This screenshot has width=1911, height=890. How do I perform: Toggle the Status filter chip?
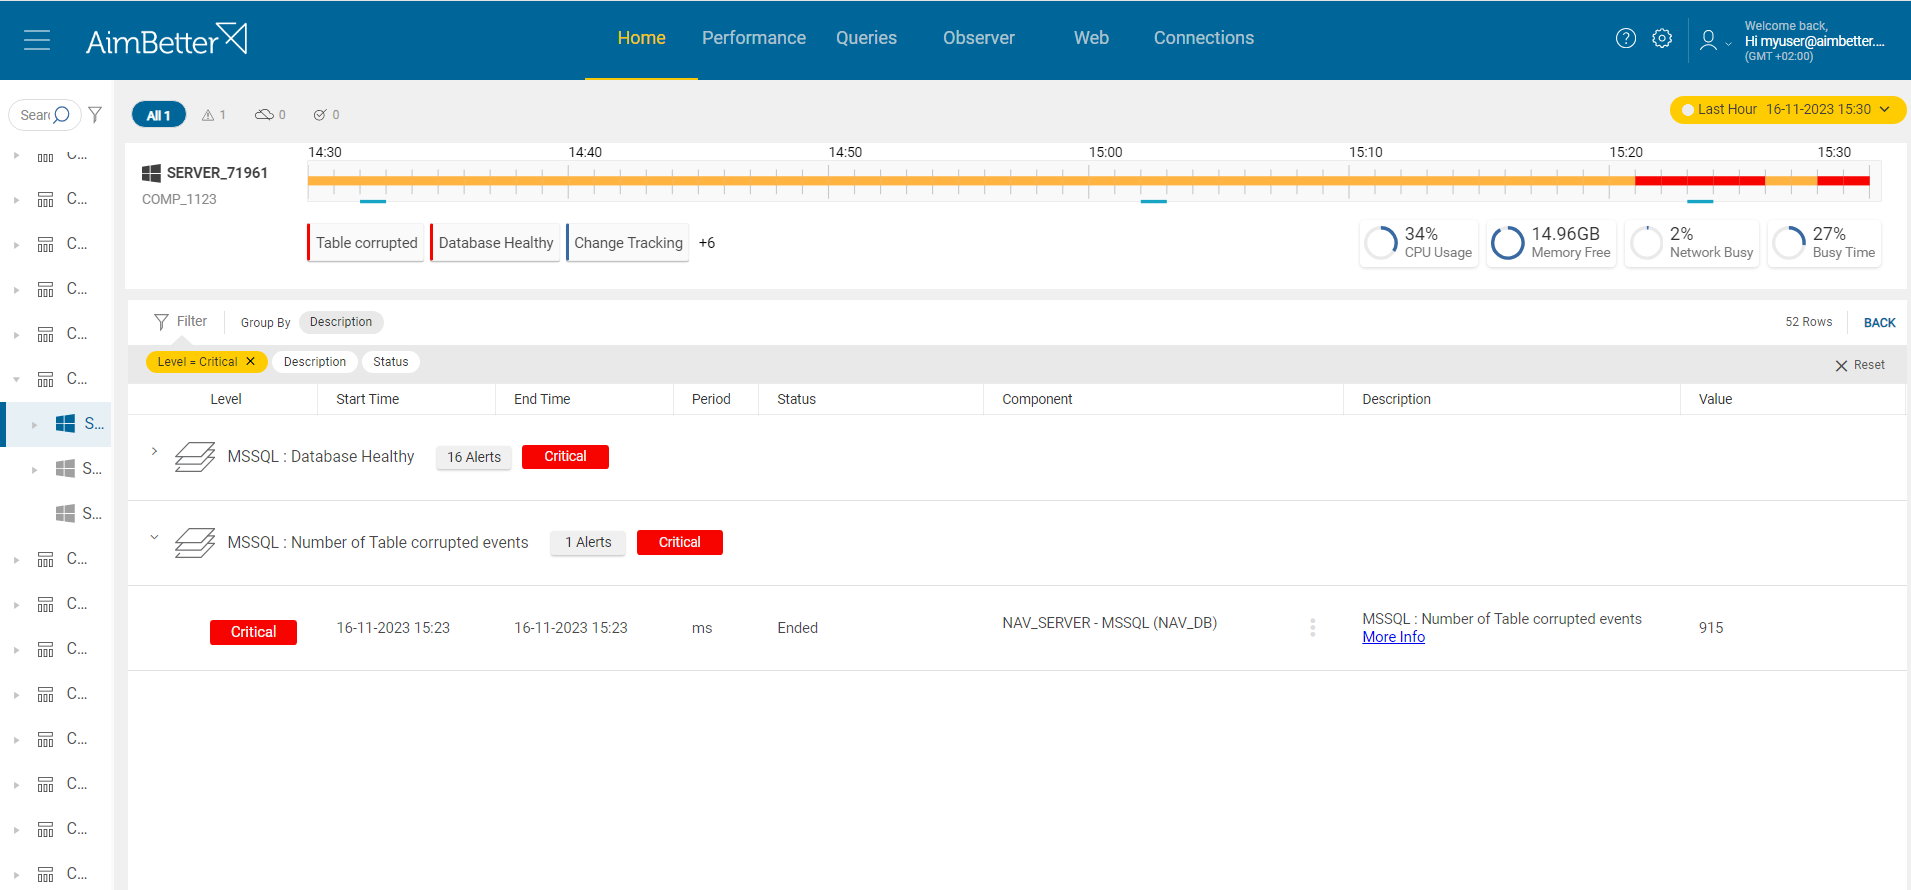(x=390, y=362)
